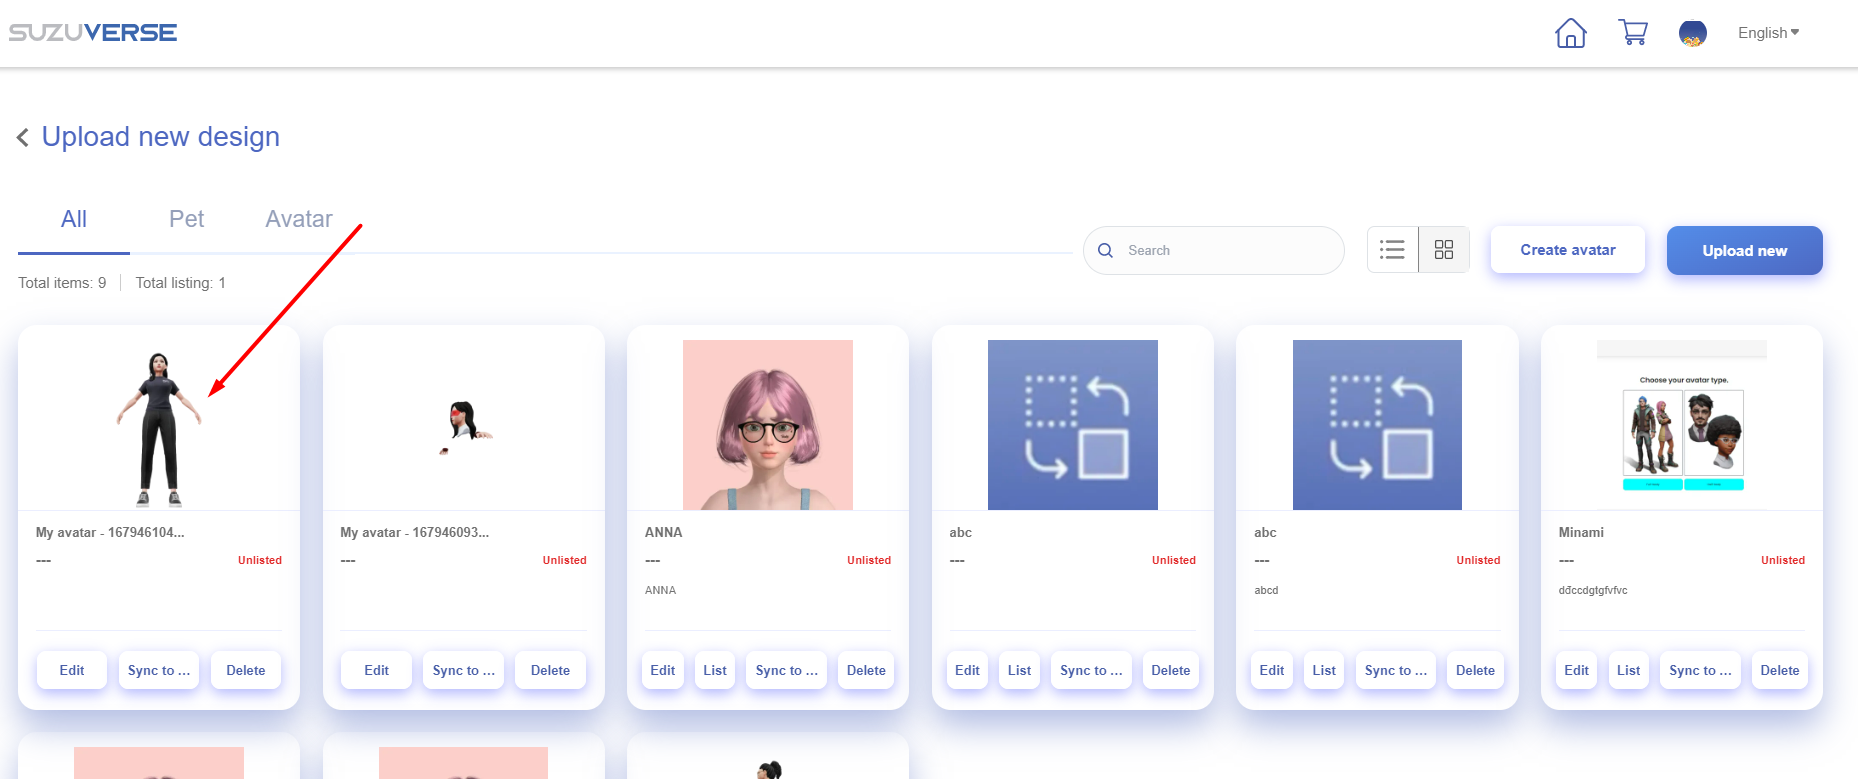Delete the Minami design

click(1779, 670)
